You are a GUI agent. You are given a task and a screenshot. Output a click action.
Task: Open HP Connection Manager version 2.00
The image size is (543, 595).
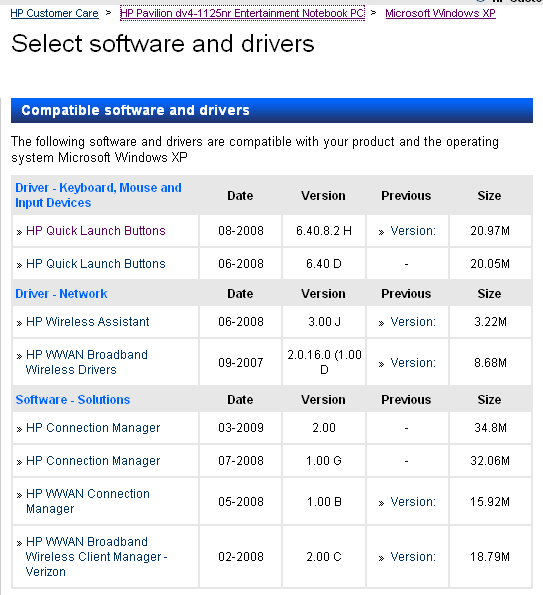pos(93,428)
